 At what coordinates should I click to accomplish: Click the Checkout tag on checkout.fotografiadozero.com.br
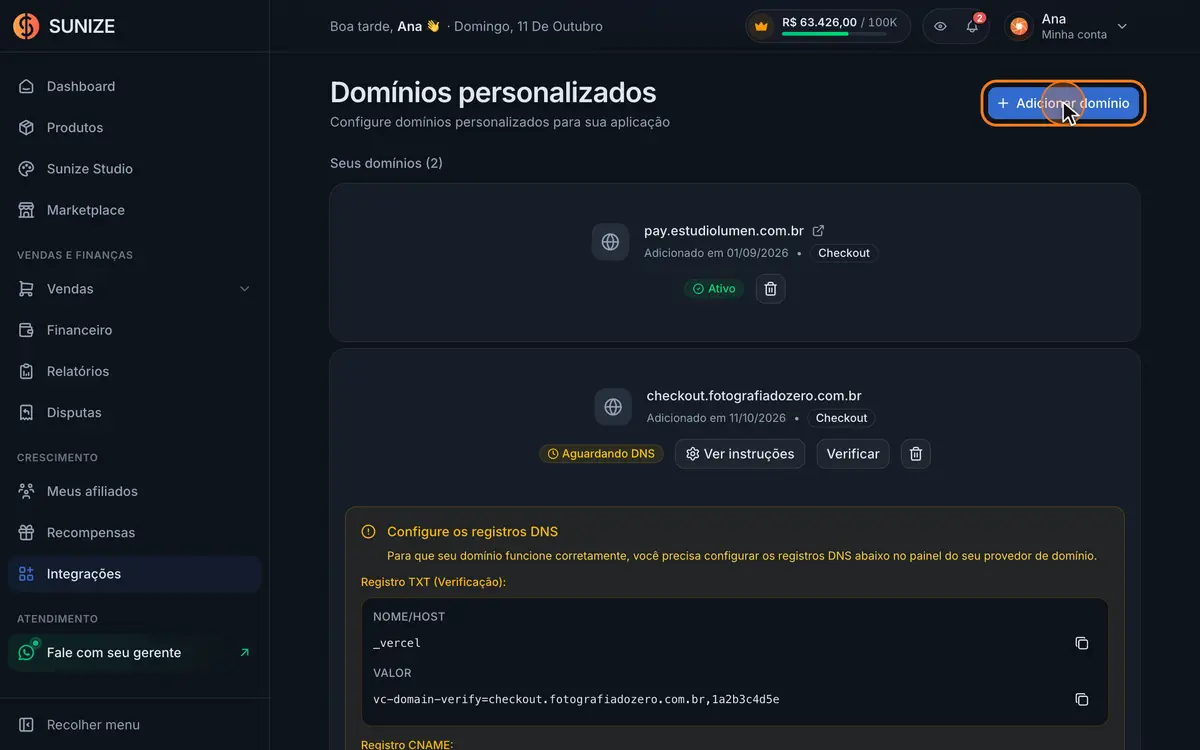pyautogui.click(x=841, y=418)
